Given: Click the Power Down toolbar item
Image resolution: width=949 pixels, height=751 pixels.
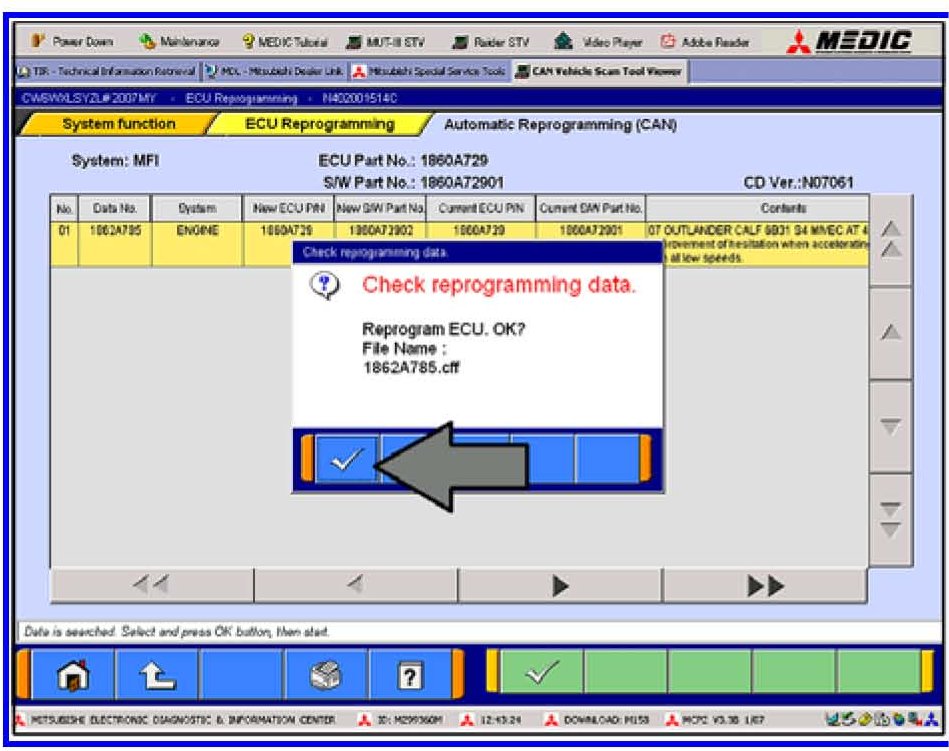Looking at the screenshot, I should [71, 41].
